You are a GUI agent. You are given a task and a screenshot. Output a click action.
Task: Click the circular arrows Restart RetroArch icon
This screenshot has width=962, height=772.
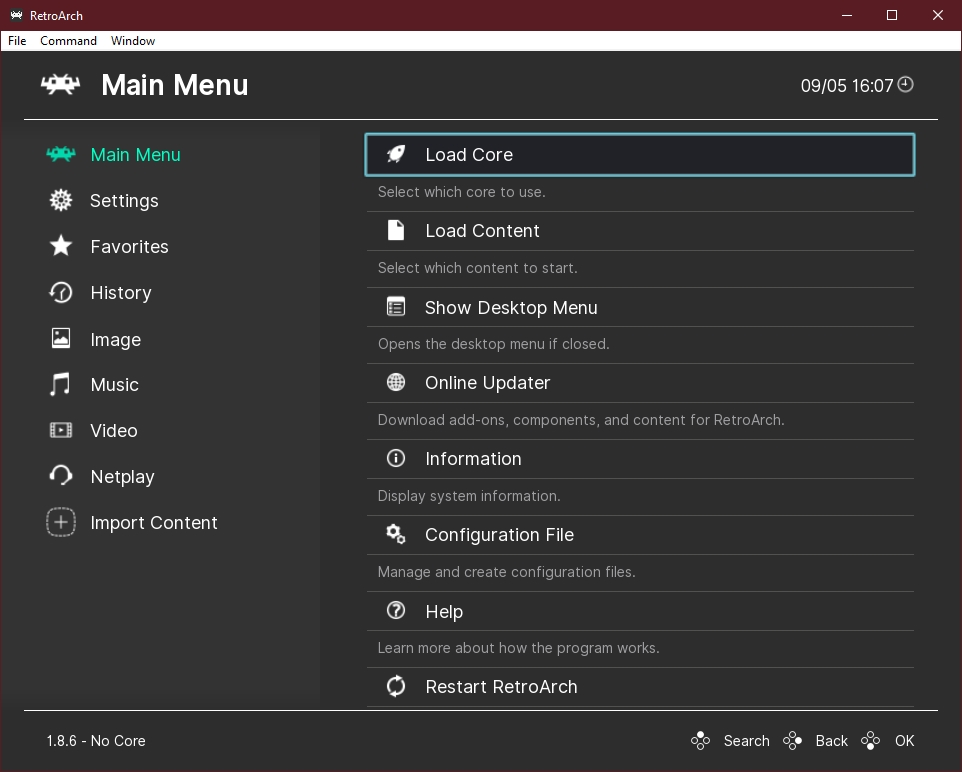396,687
